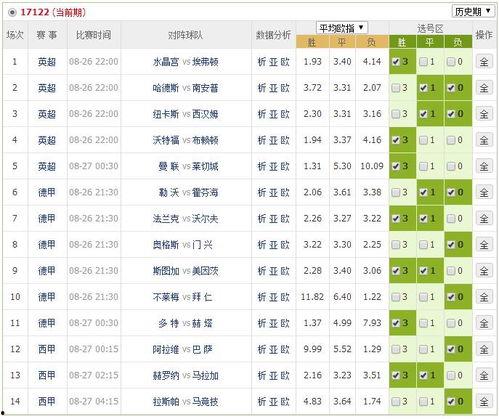The image size is (499, 419).
Task: Click home team 赫罗纳
Action: tap(166, 375)
